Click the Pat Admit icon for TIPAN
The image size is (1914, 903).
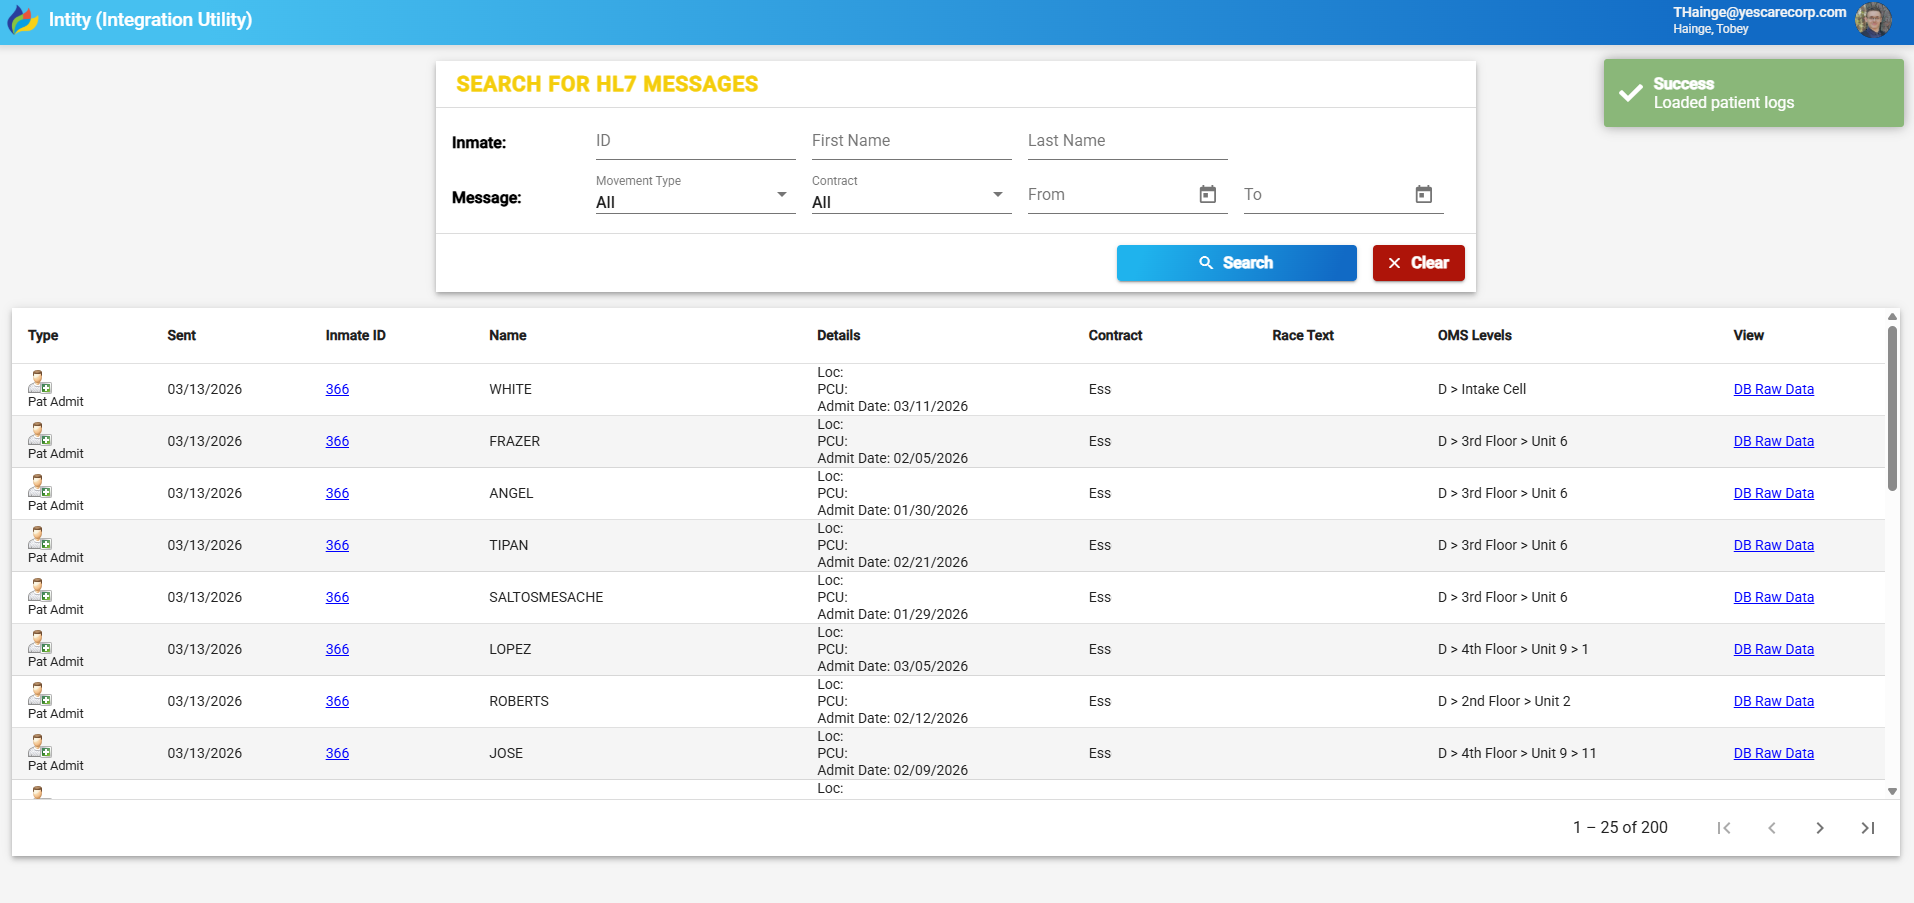(40, 538)
